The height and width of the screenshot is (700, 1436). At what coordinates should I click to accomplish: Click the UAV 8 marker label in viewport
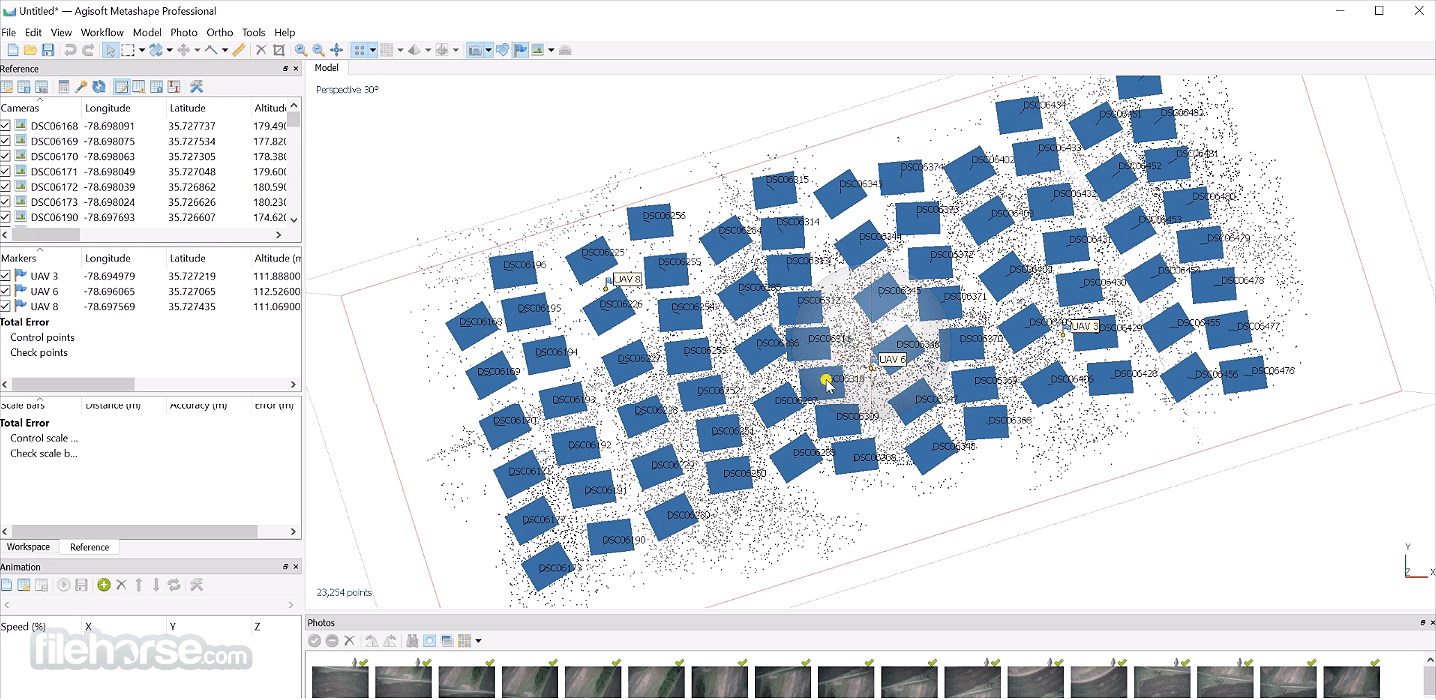coord(627,280)
